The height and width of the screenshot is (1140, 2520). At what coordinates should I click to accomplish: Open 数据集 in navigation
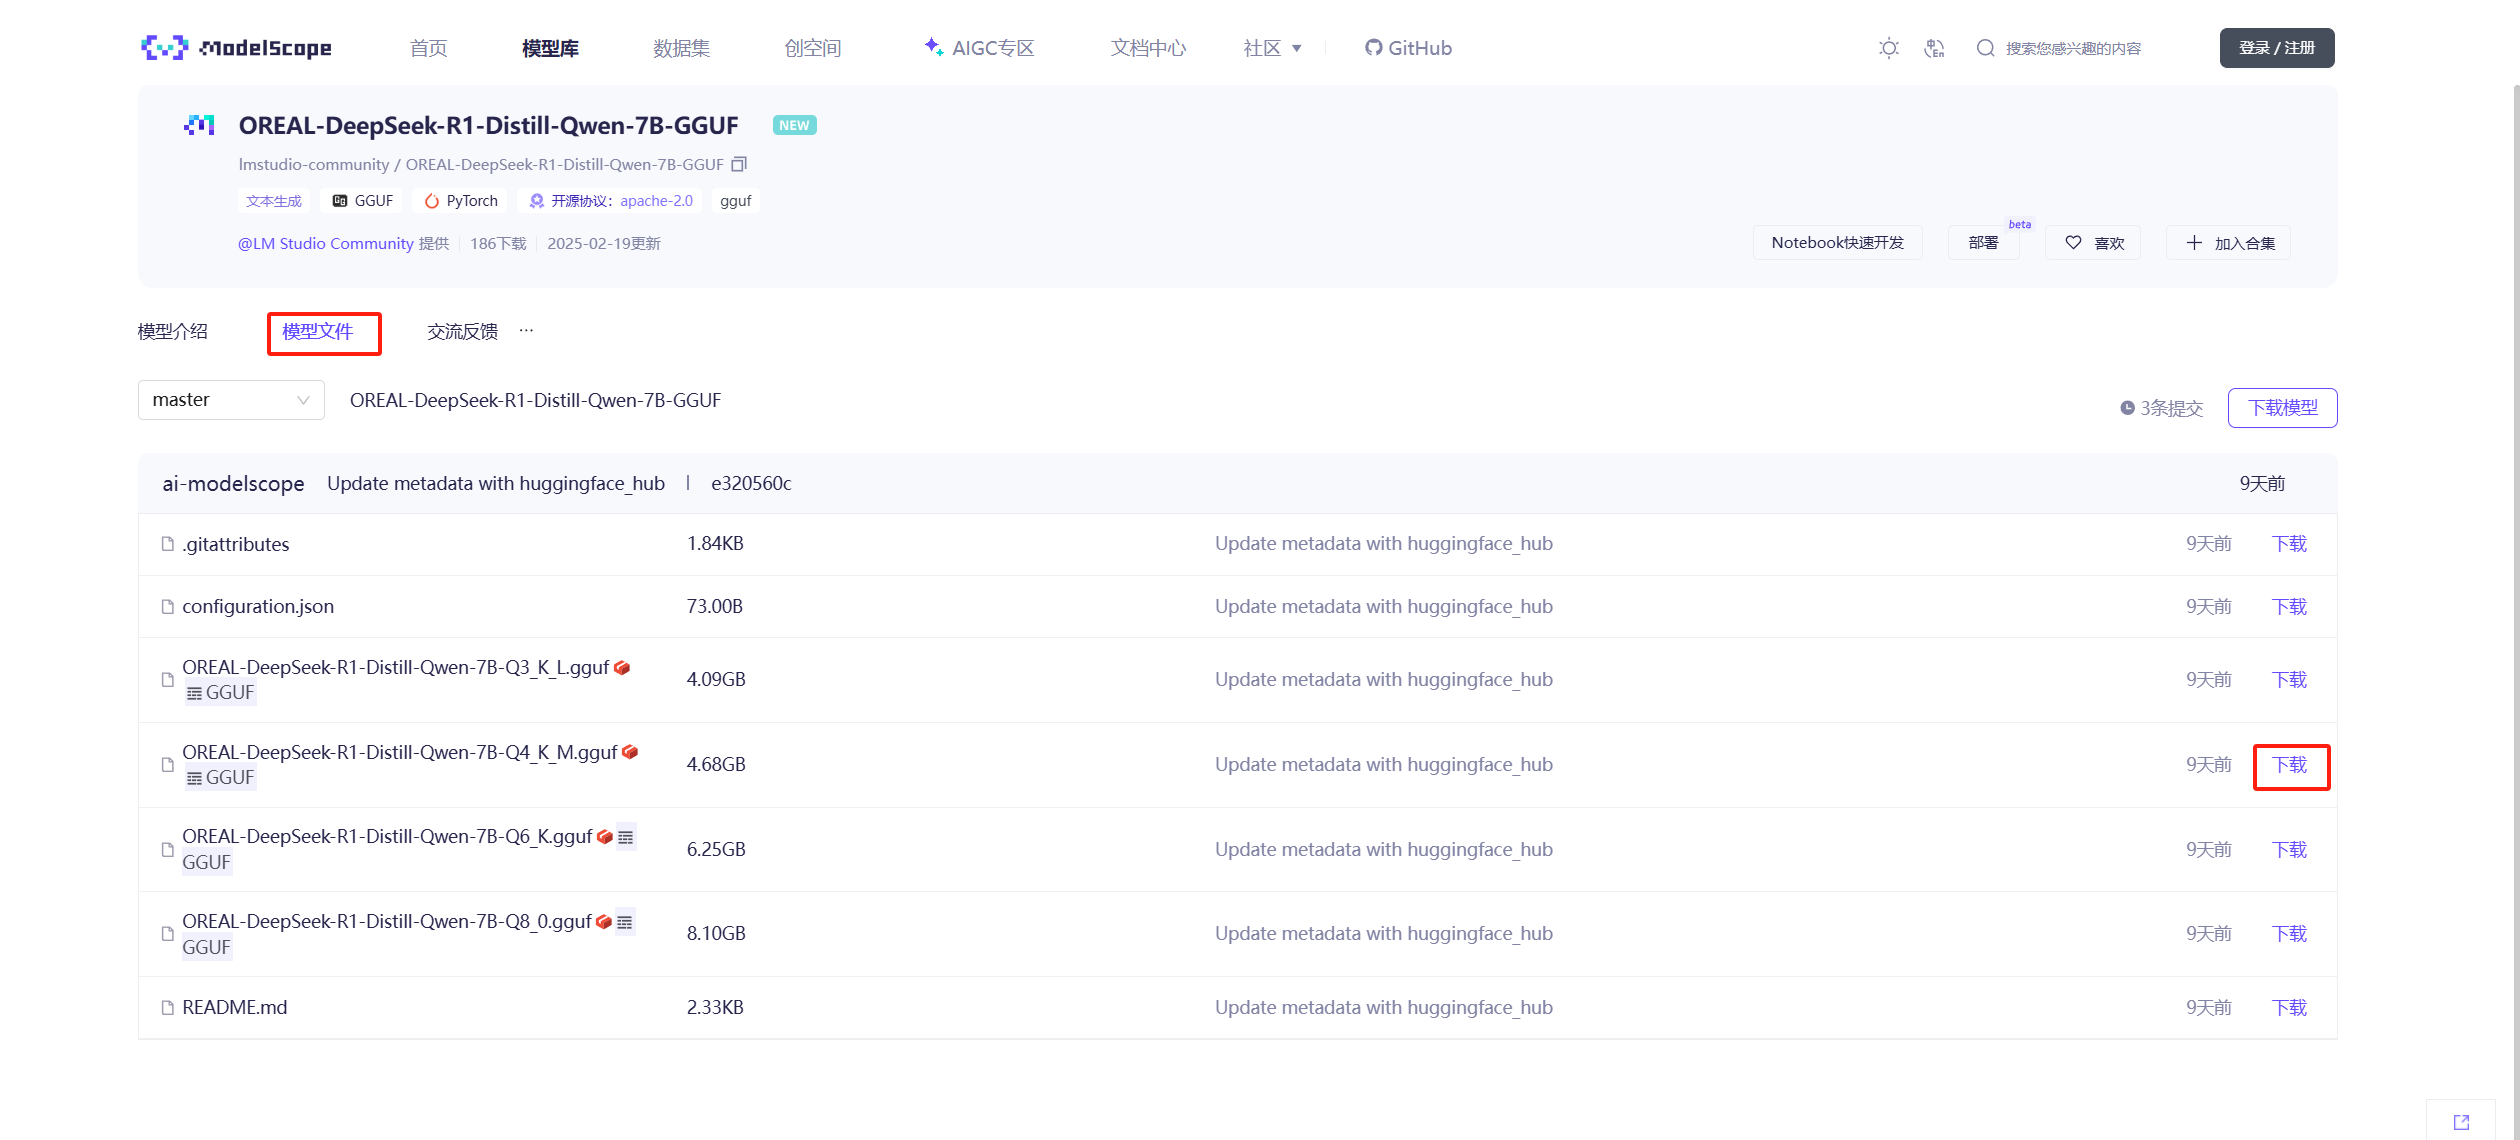tap(681, 48)
